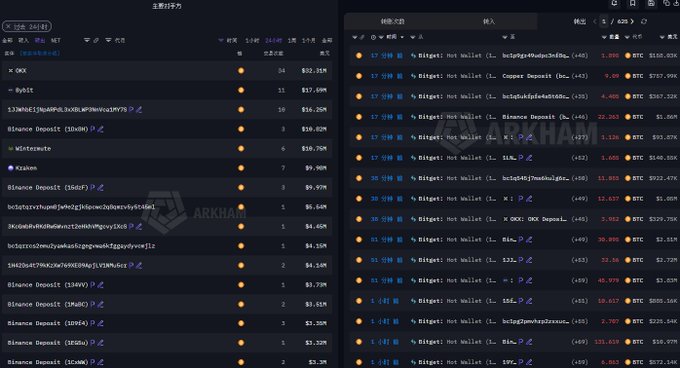The width and height of the screenshot is (680, 368).
Task: Click the edit pencil in the $93.87K transfer row
Action: [x=529, y=137]
